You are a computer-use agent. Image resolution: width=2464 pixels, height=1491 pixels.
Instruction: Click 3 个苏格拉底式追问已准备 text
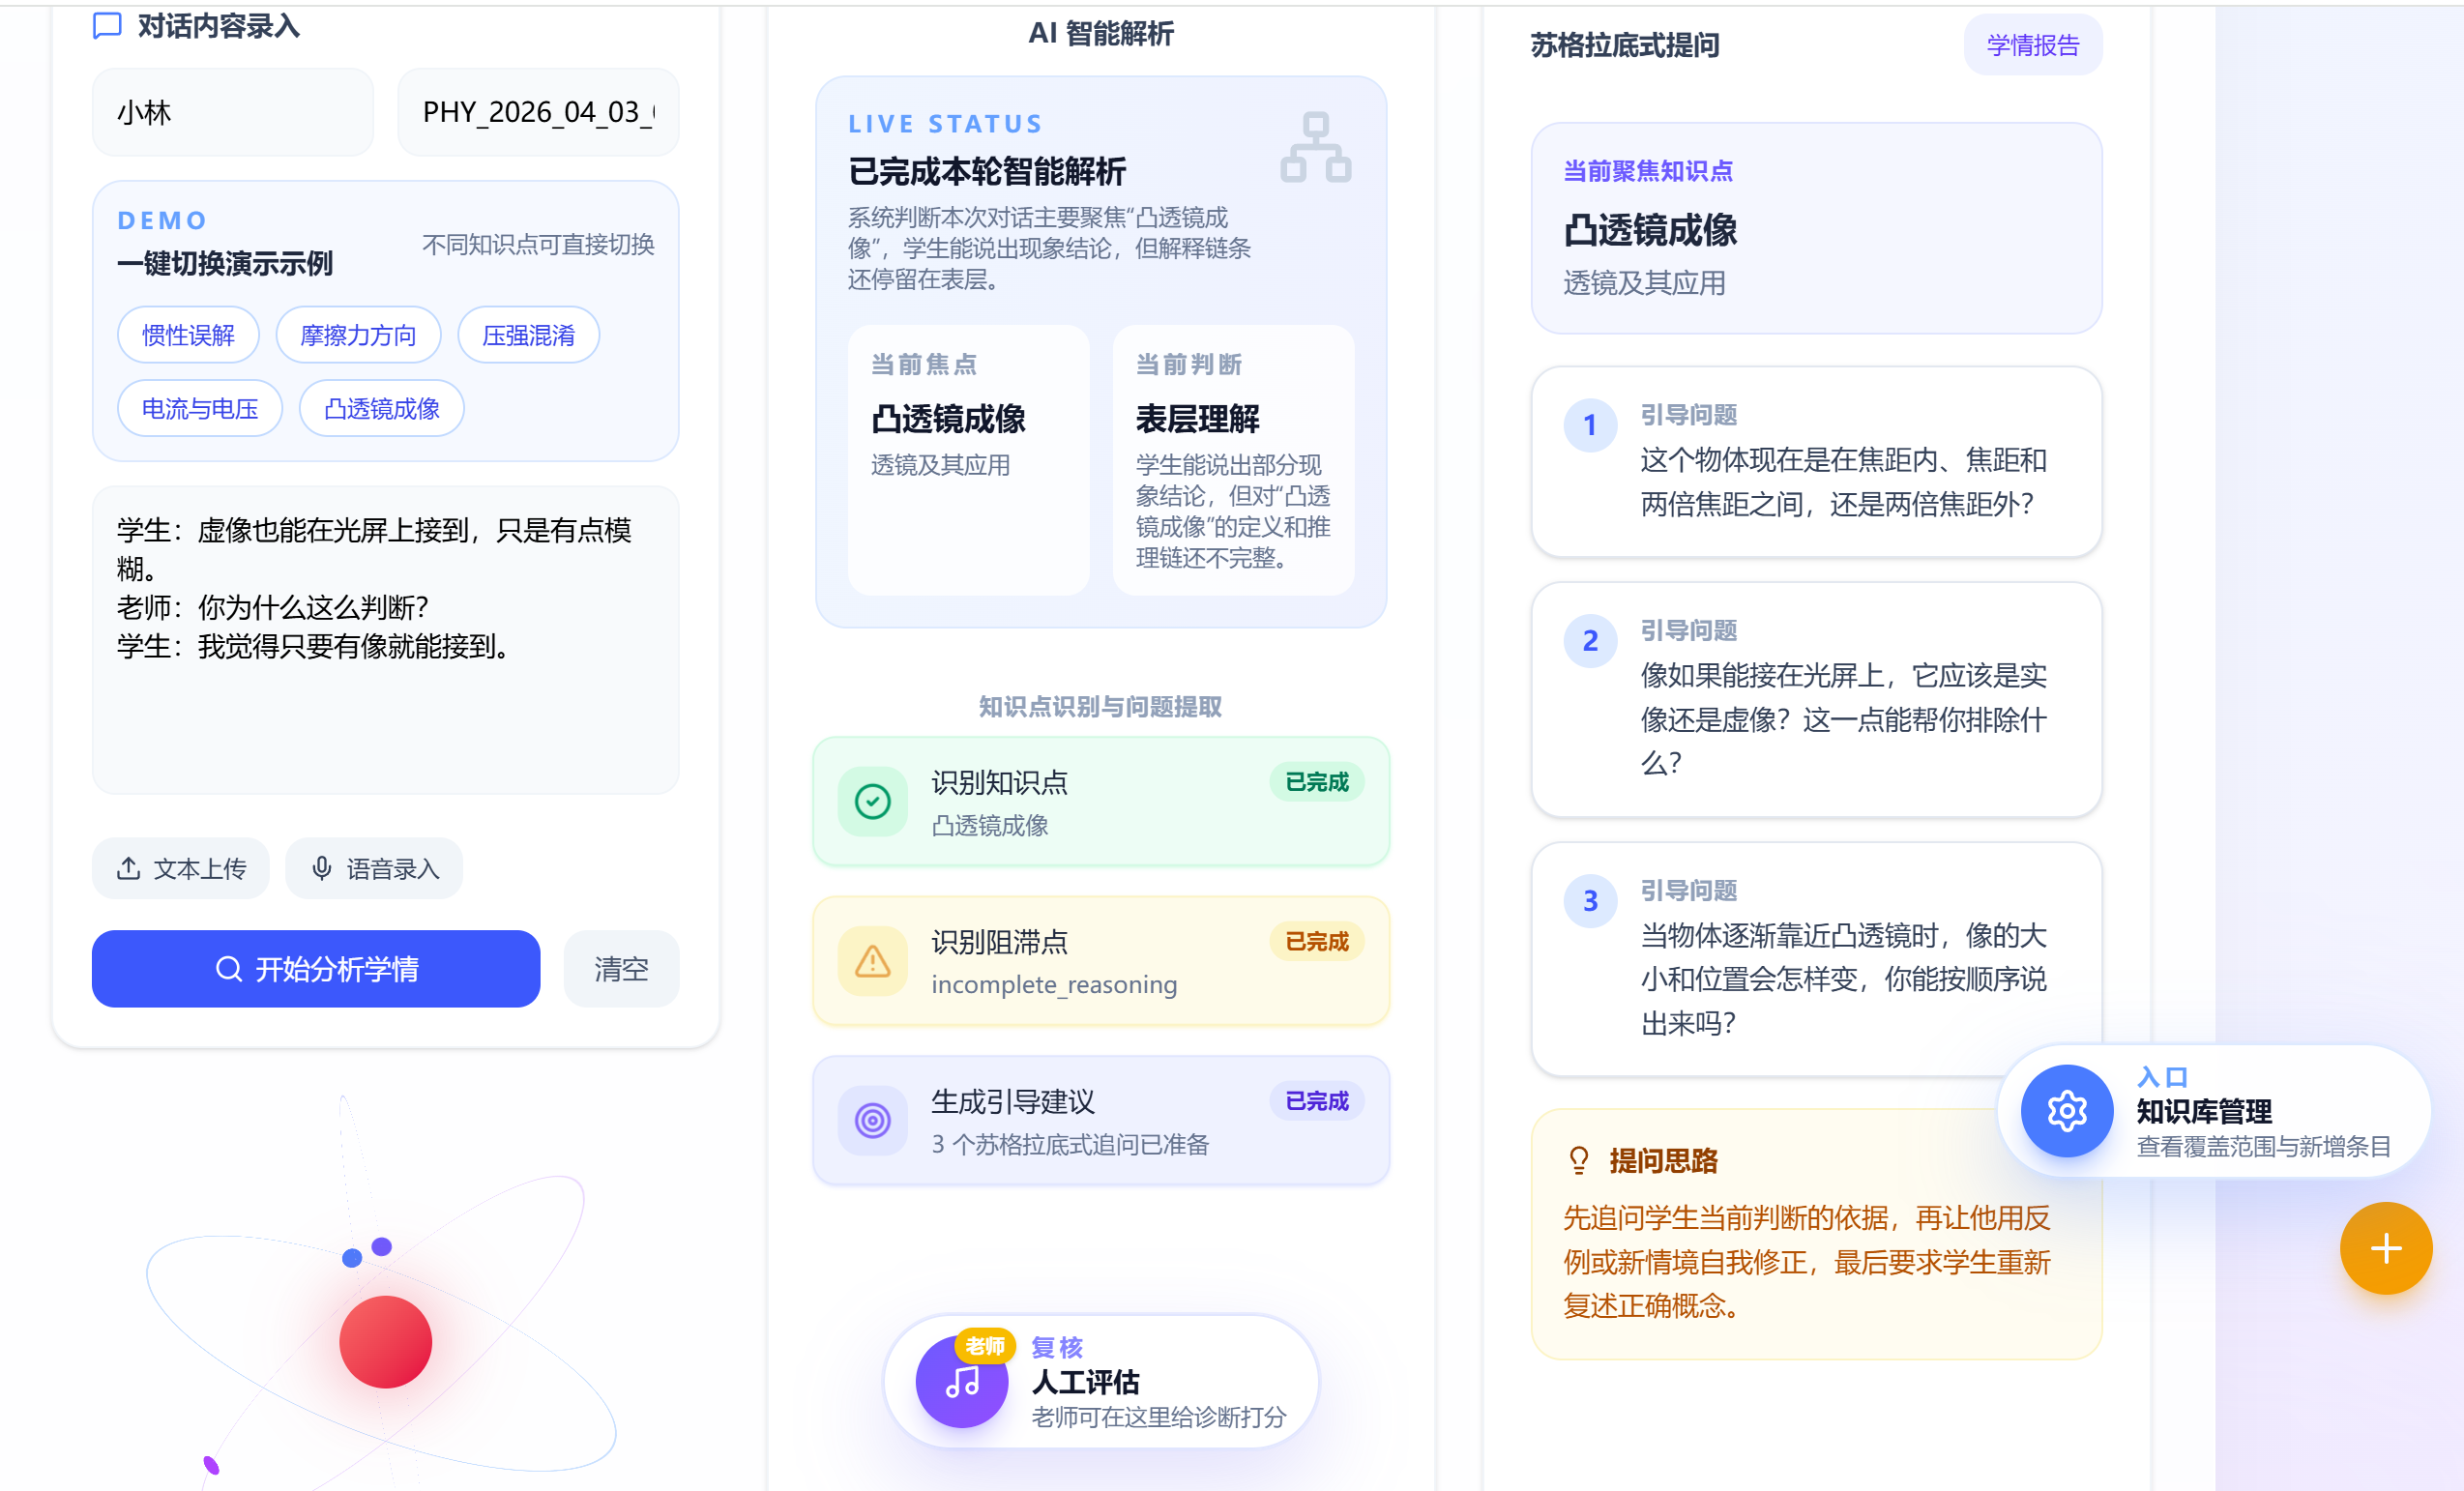[1070, 1145]
